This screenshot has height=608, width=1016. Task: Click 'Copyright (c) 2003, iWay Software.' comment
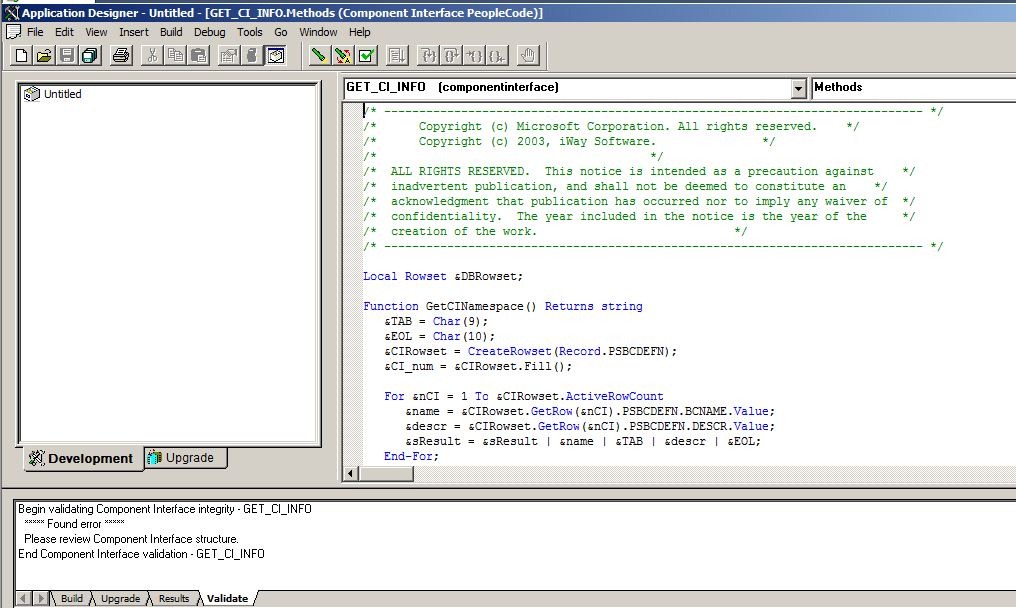click(537, 141)
